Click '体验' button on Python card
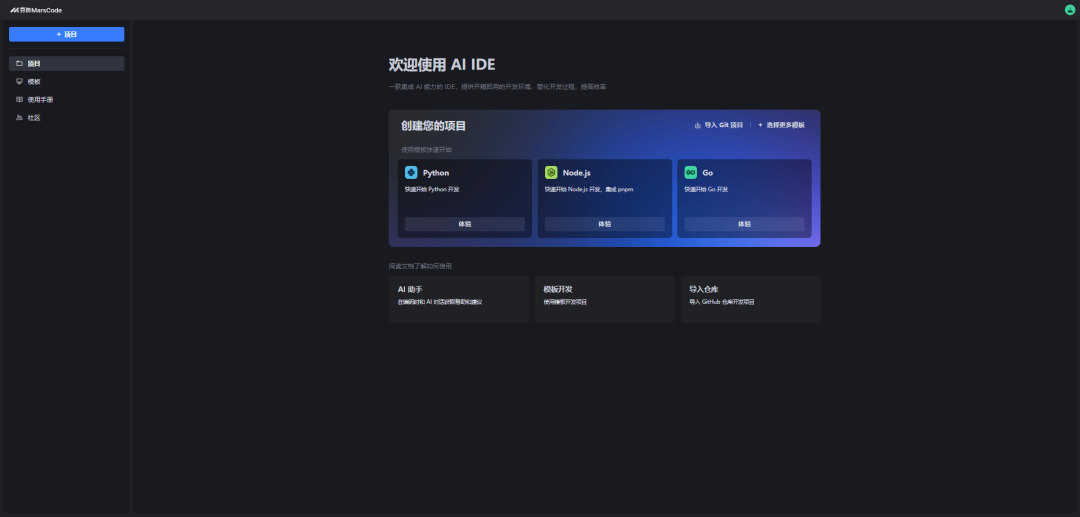 pyautogui.click(x=465, y=224)
